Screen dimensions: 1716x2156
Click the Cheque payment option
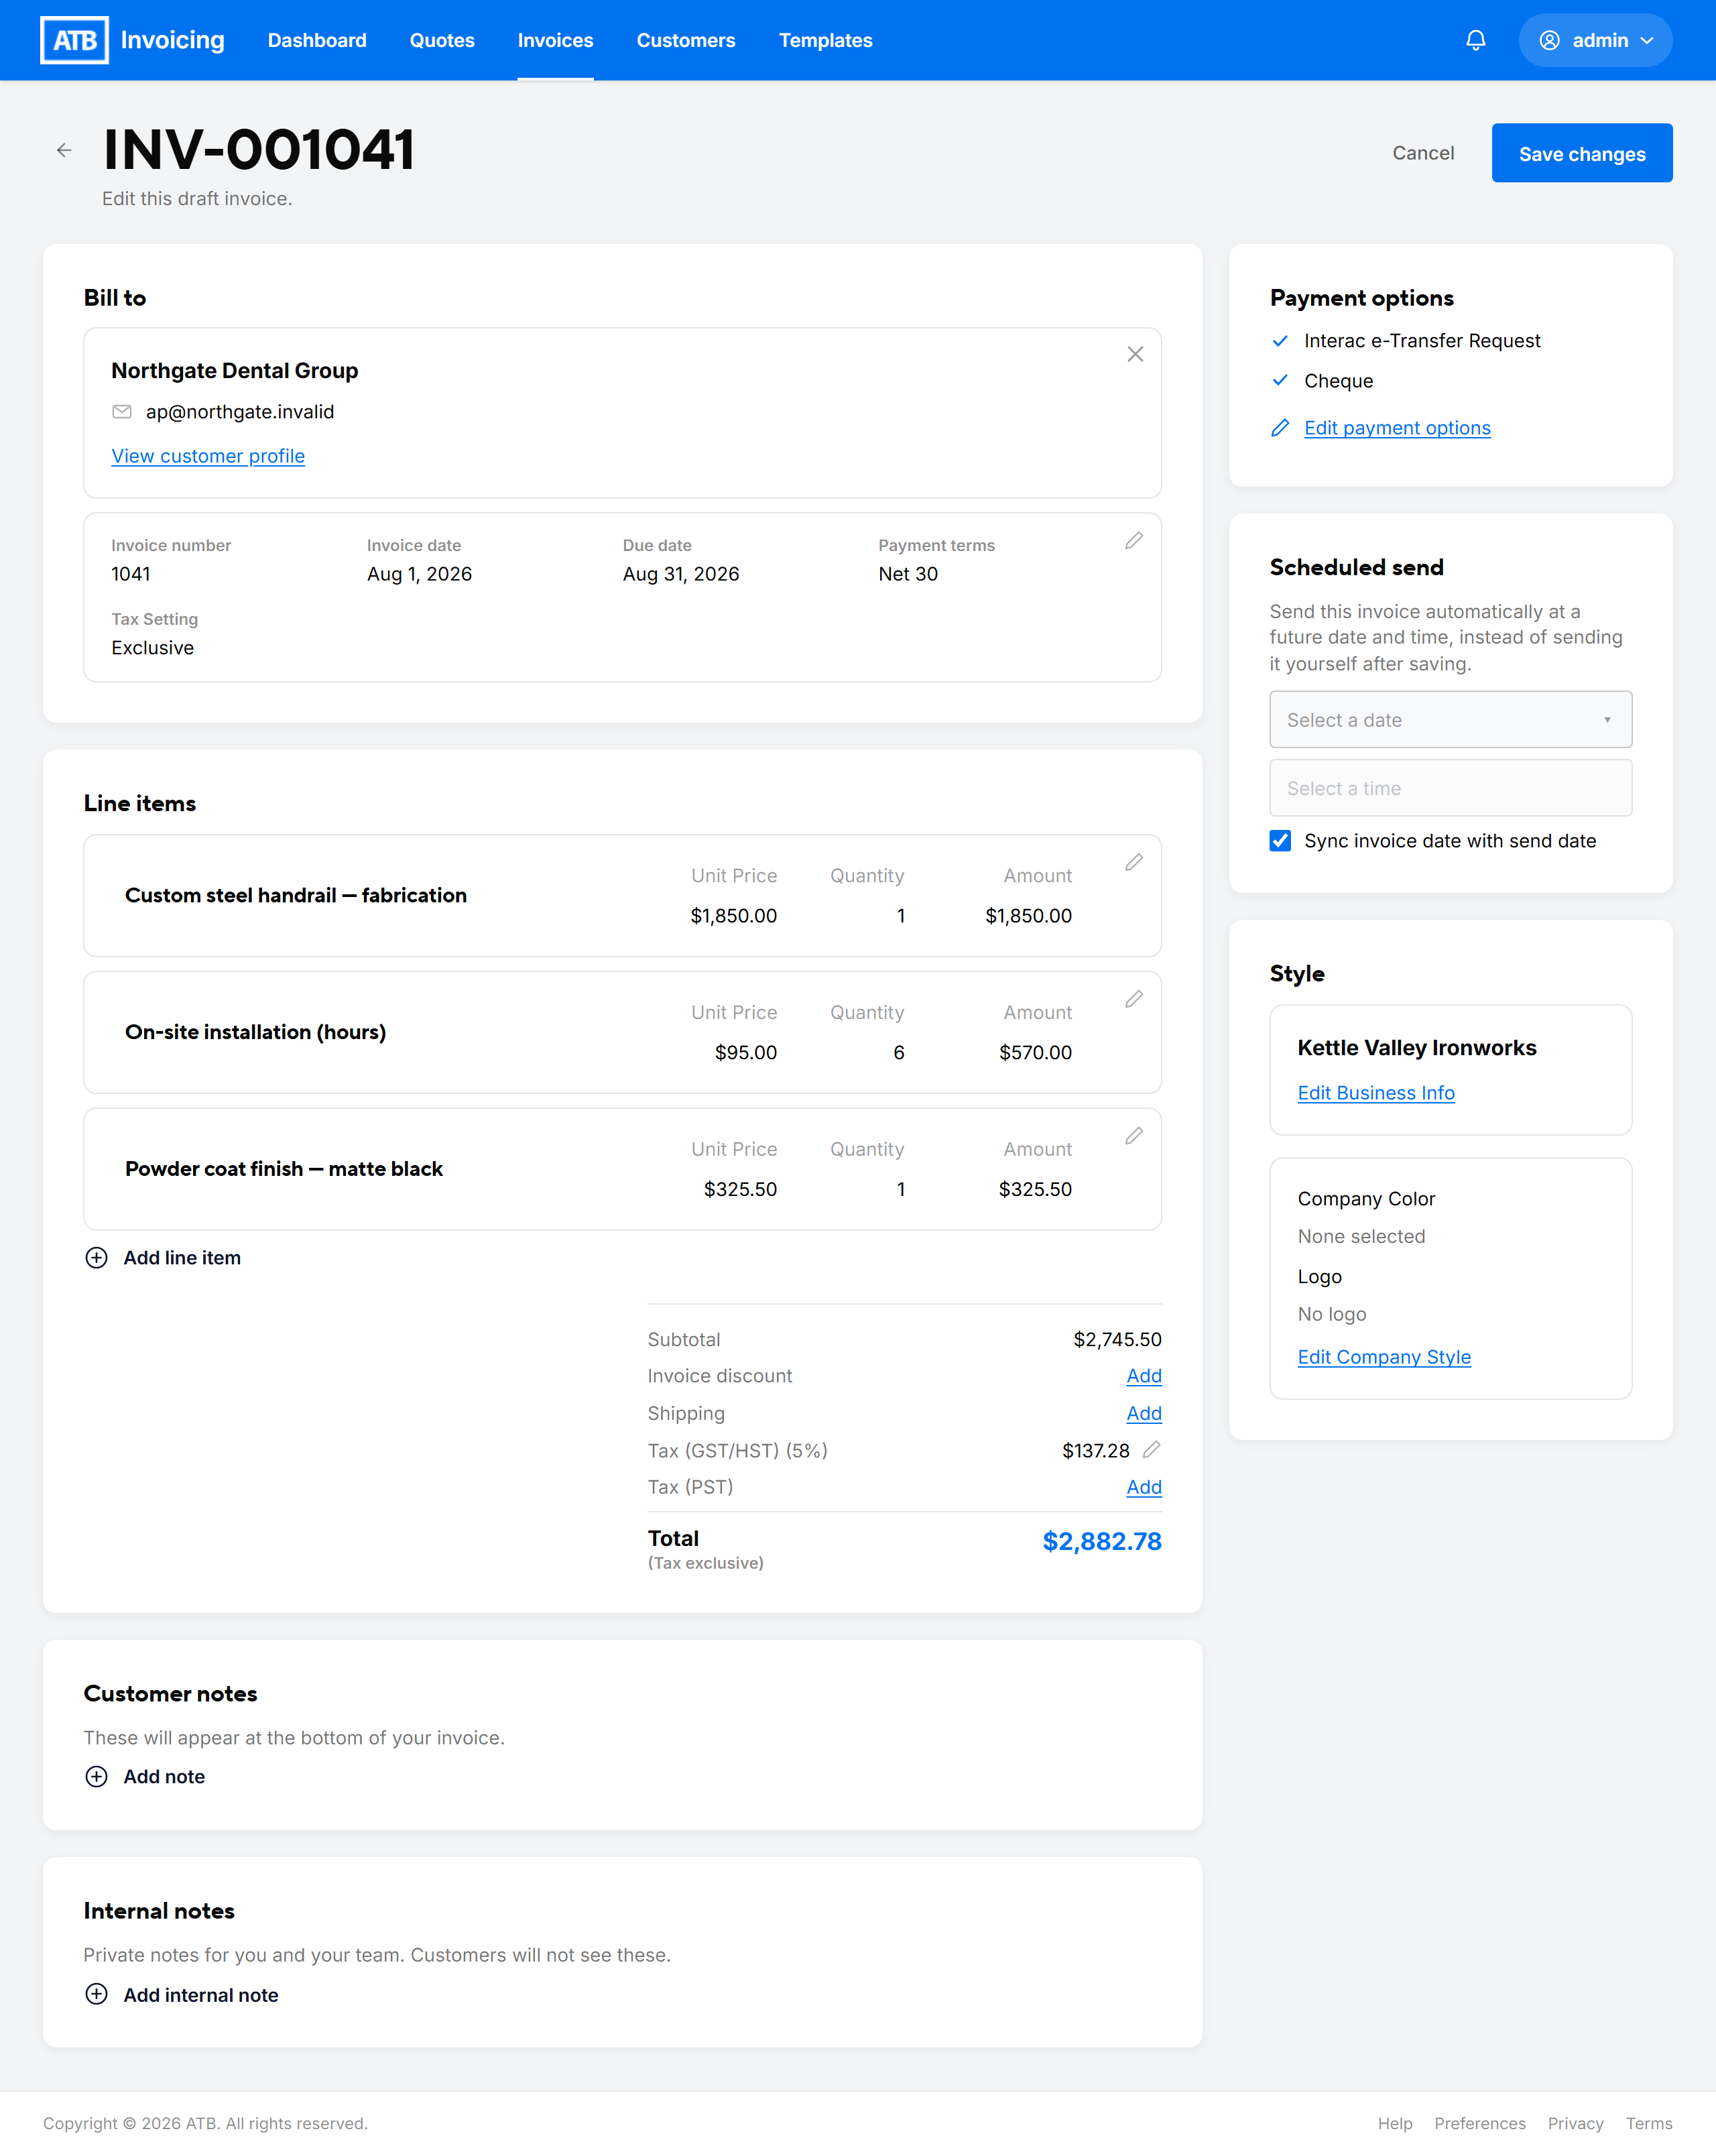(1338, 381)
